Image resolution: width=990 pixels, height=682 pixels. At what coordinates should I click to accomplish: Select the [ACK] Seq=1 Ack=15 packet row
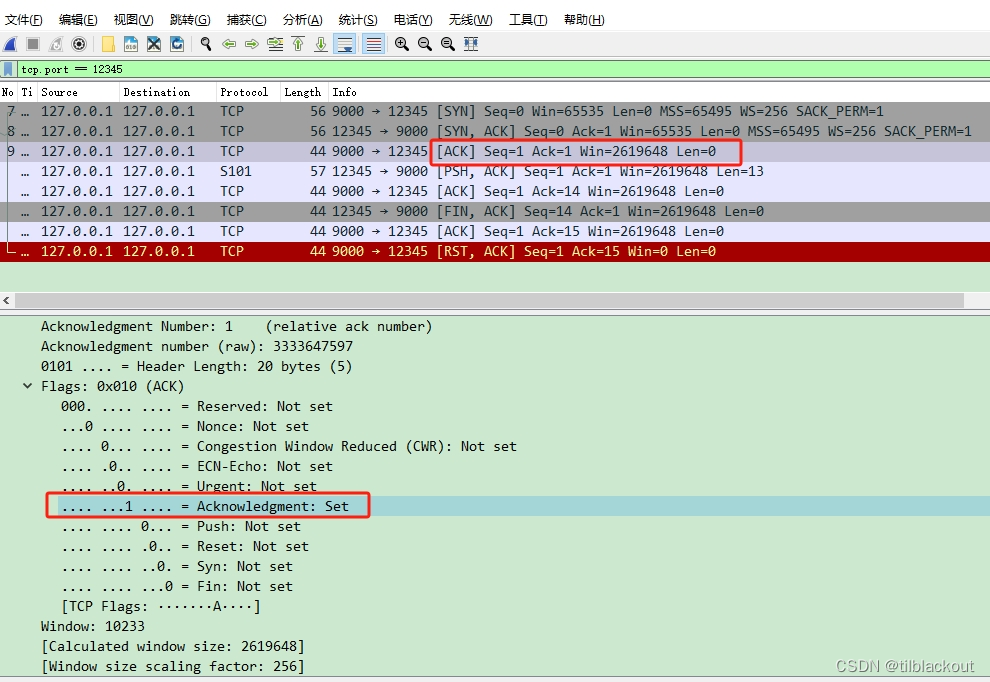(495, 232)
